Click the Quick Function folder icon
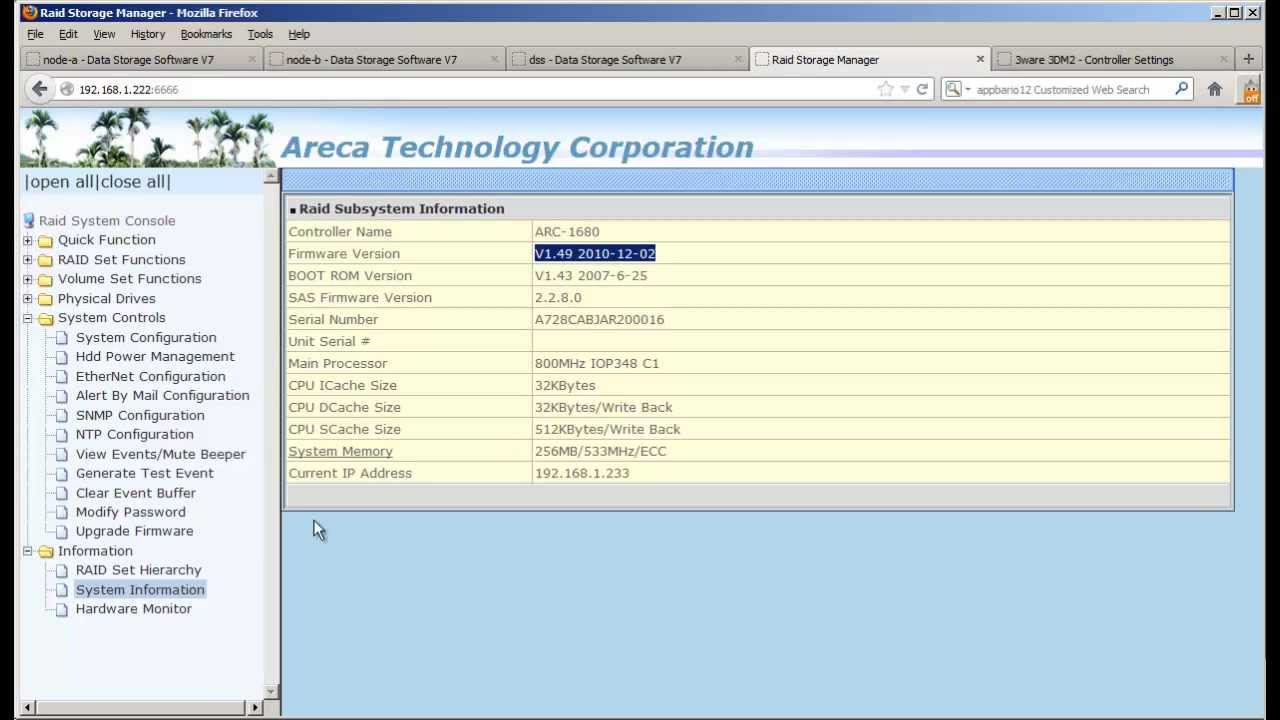1280x720 pixels. [46, 240]
